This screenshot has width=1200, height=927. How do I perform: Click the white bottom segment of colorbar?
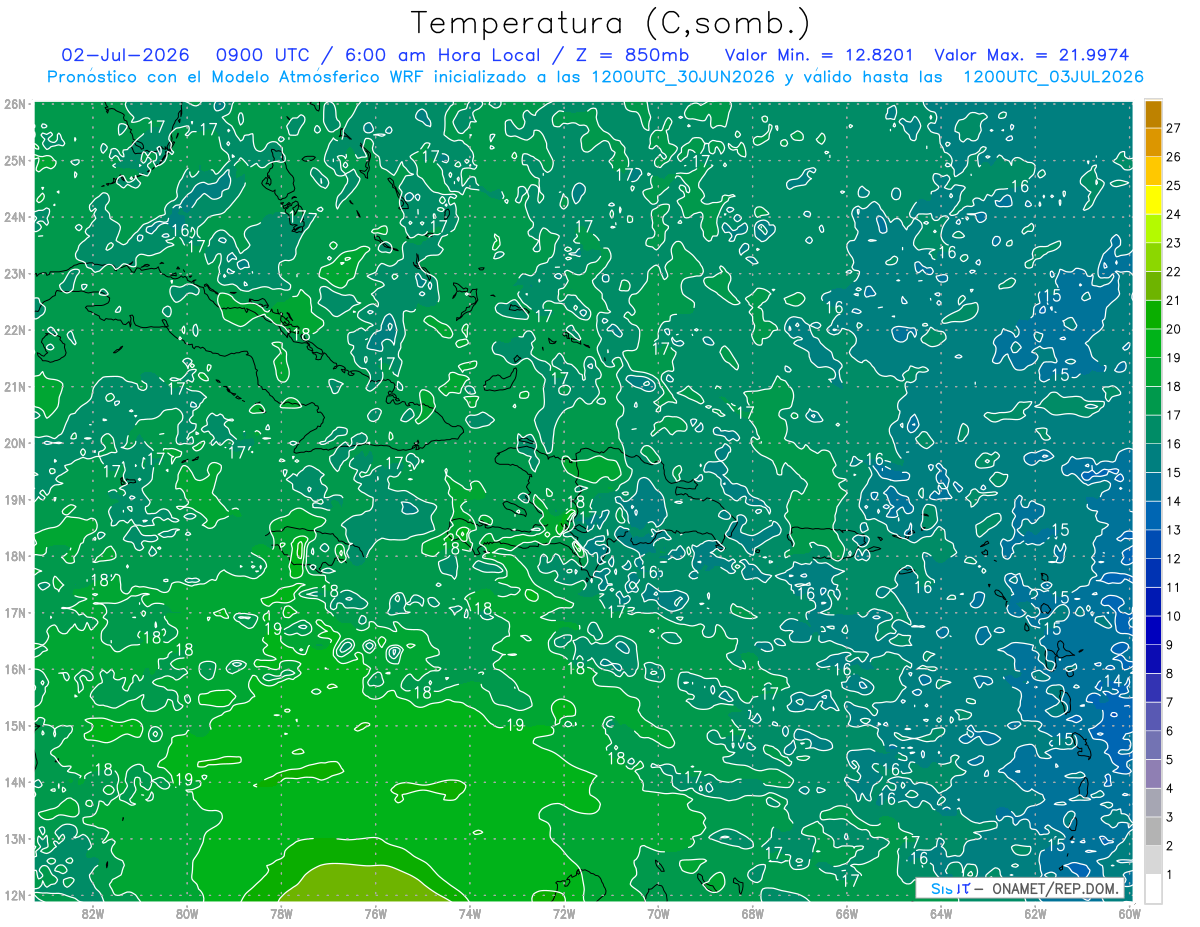click(1153, 887)
